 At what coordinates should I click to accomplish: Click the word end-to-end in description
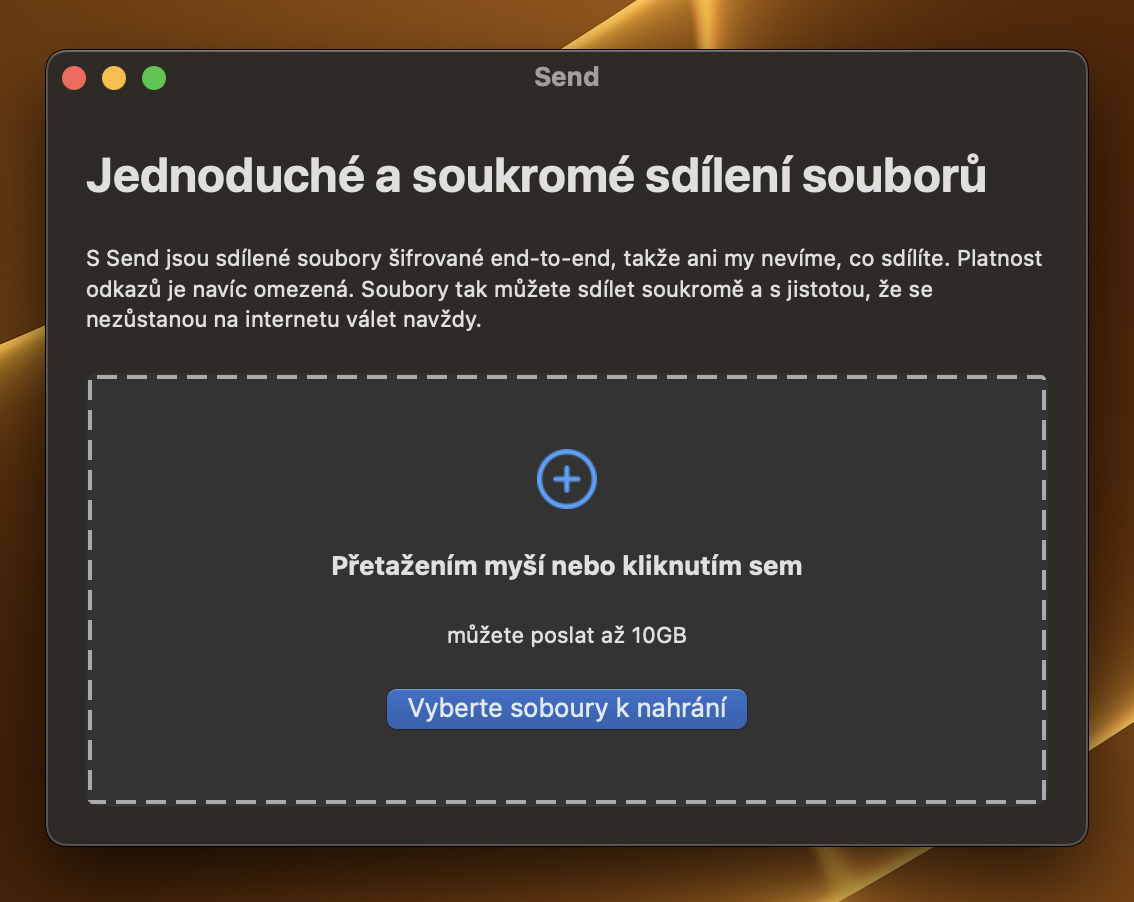[551, 258]
